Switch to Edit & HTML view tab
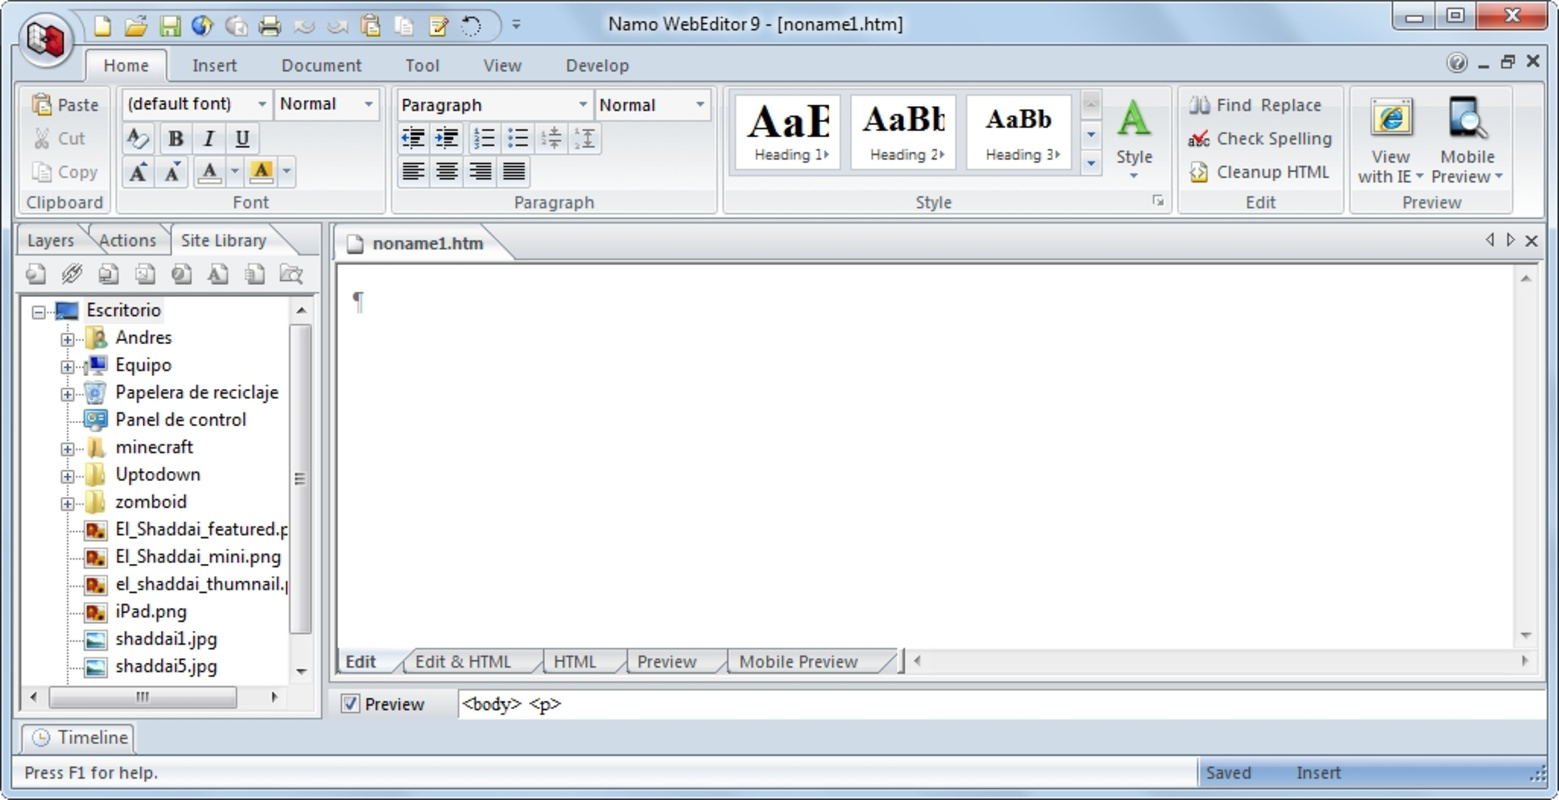Screen dimensions: 1559x800 click(x=463, y=662)
